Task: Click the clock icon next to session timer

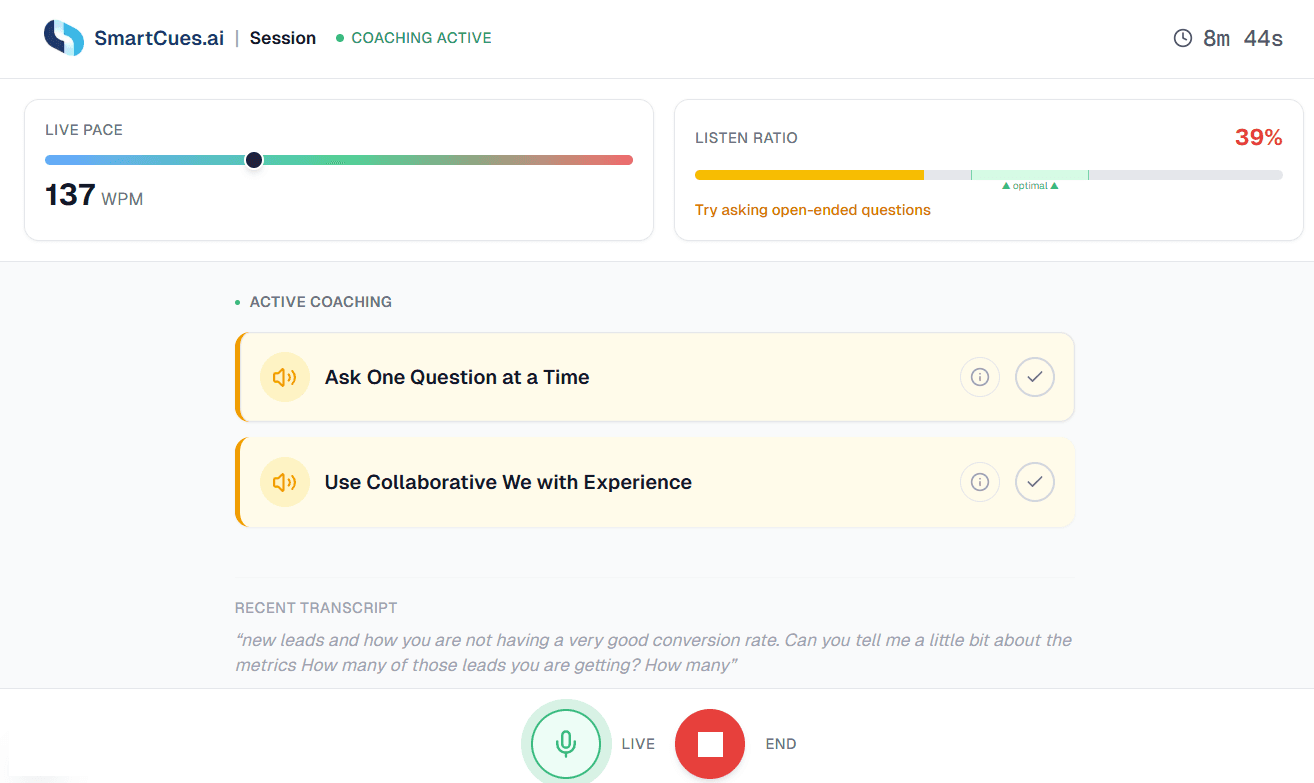Action: pyautogui.click(x=1182, y=37)
